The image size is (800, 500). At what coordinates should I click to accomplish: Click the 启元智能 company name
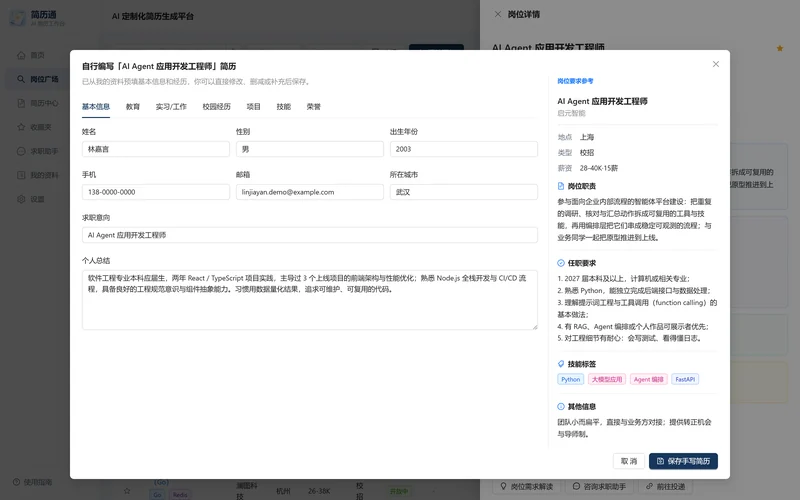(571, 113)
